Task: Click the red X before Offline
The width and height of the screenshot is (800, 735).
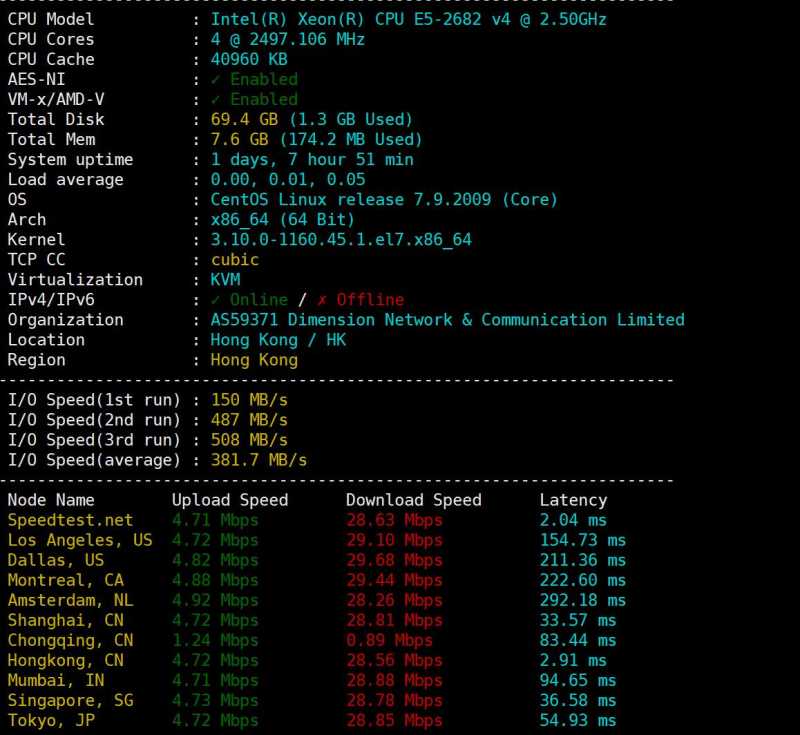Action: click(321, 299)
